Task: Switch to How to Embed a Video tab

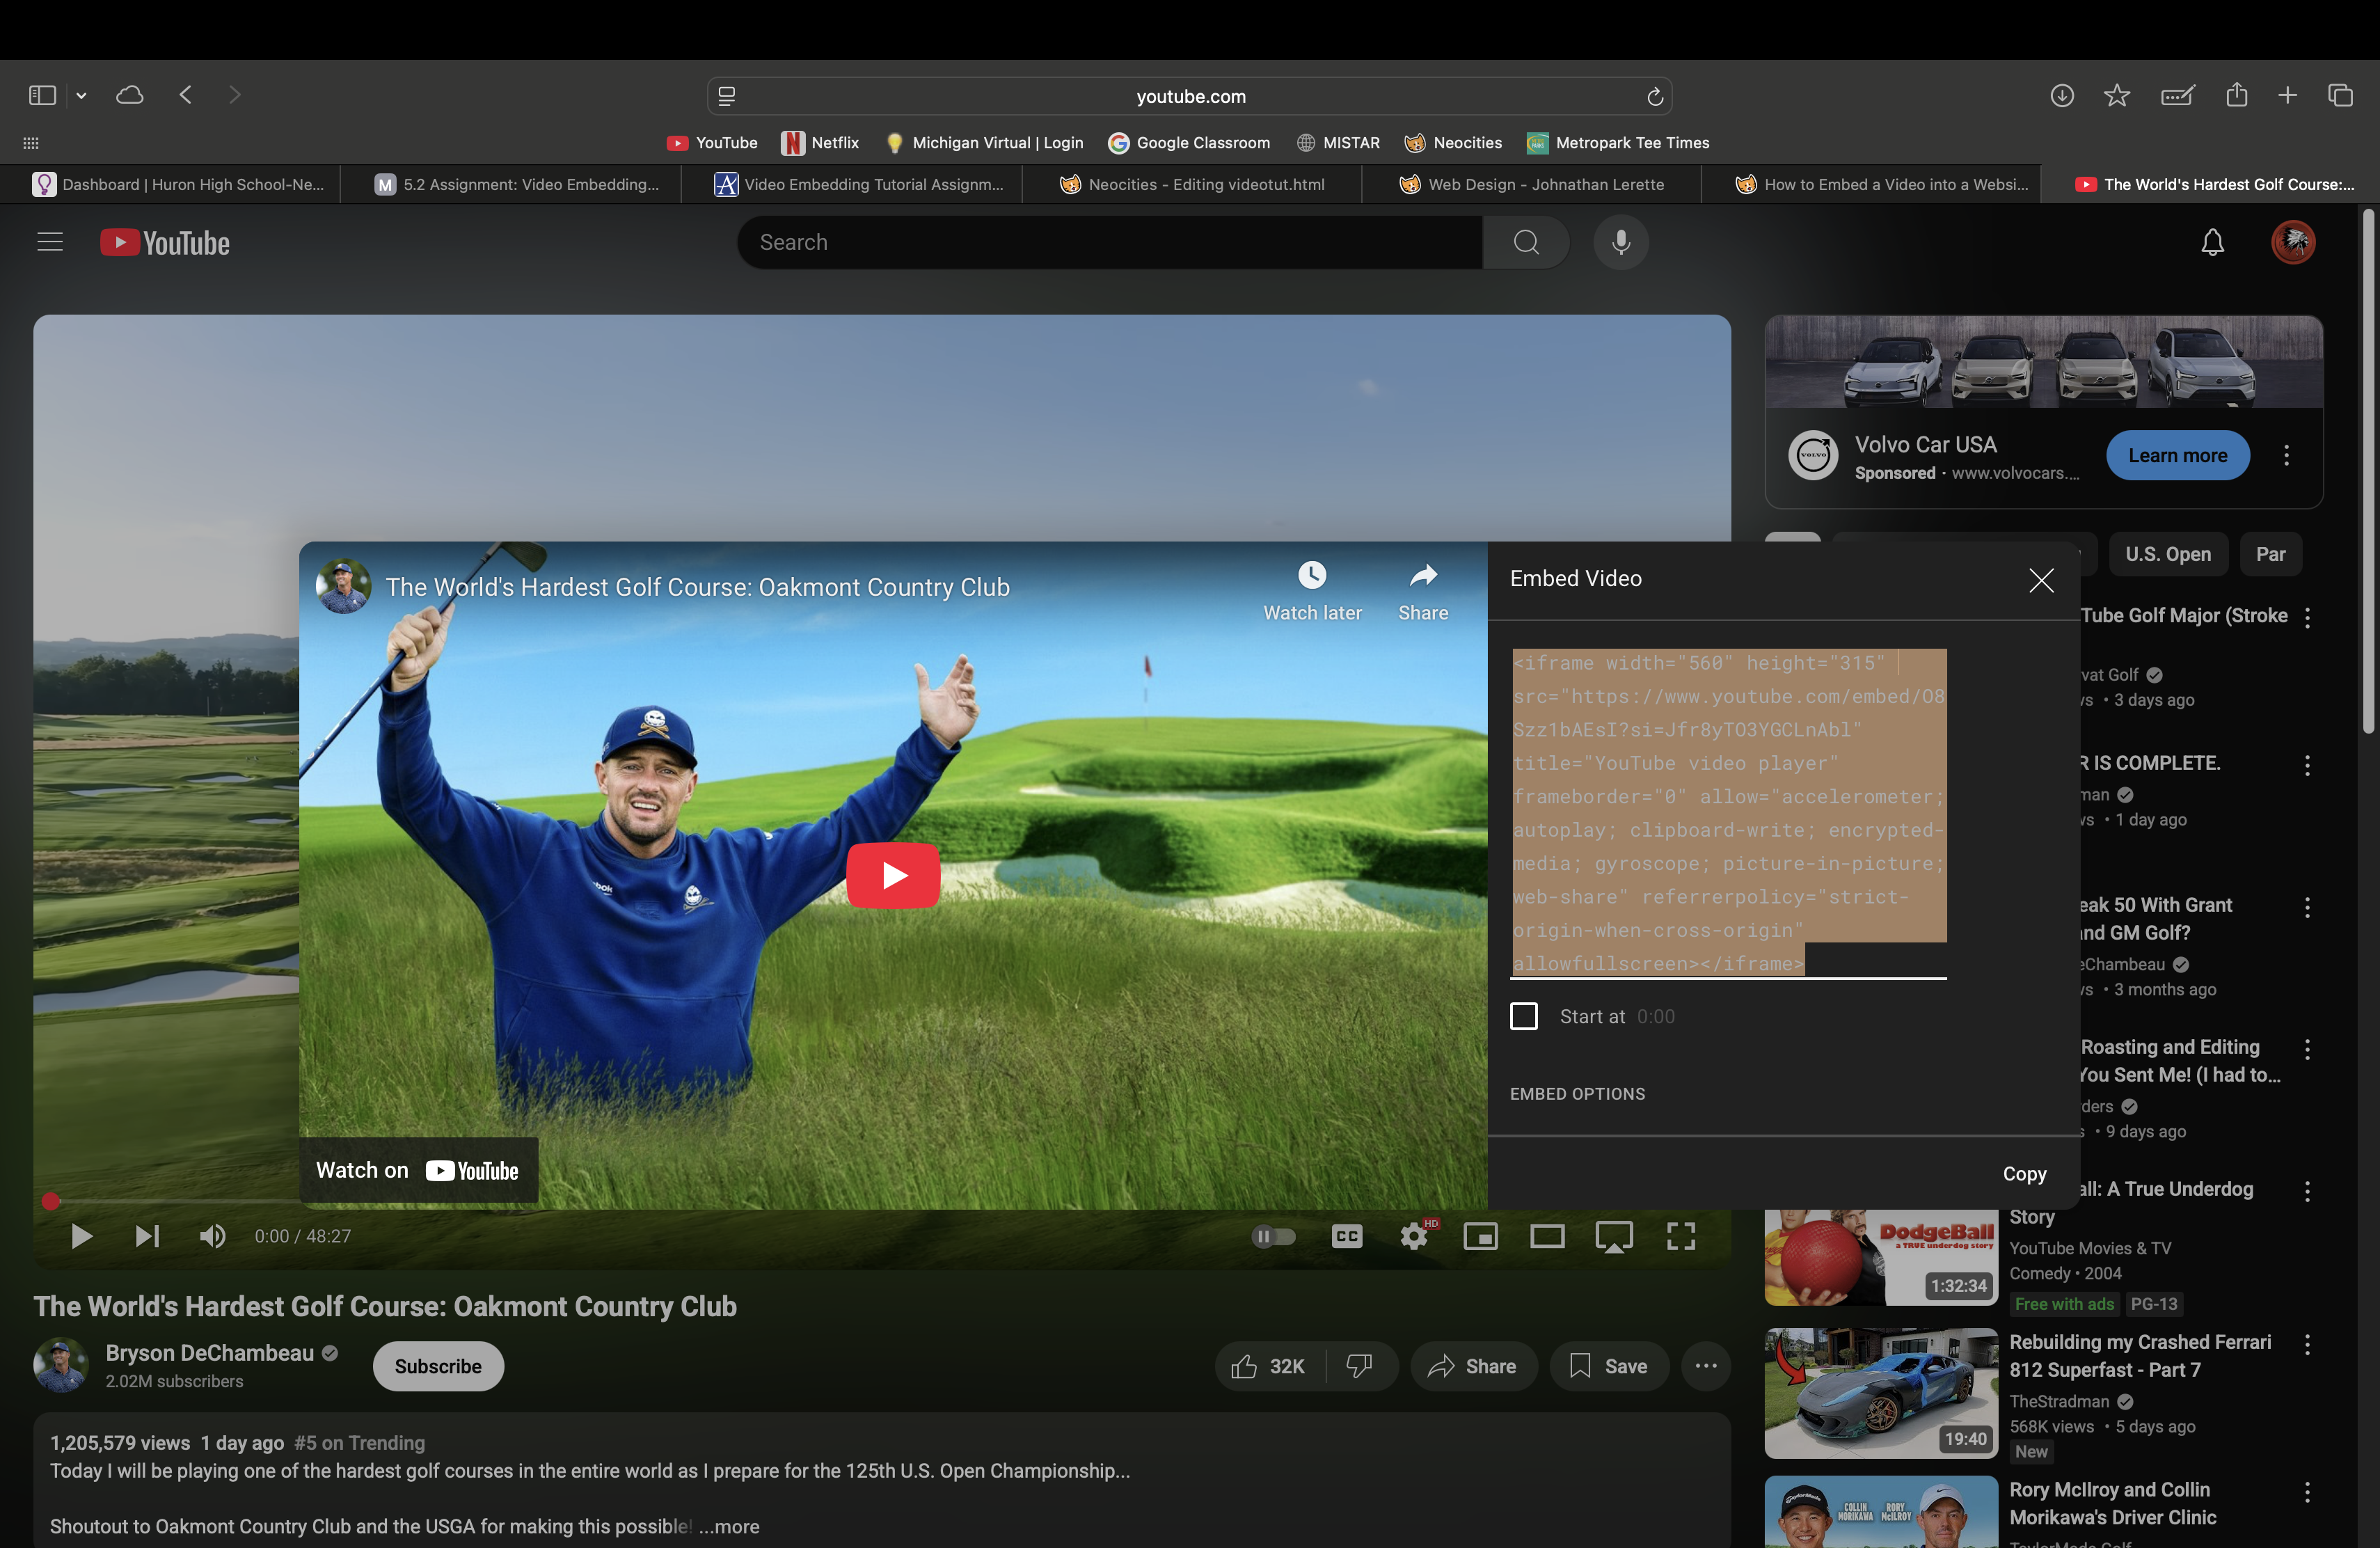Action: 1872,184
